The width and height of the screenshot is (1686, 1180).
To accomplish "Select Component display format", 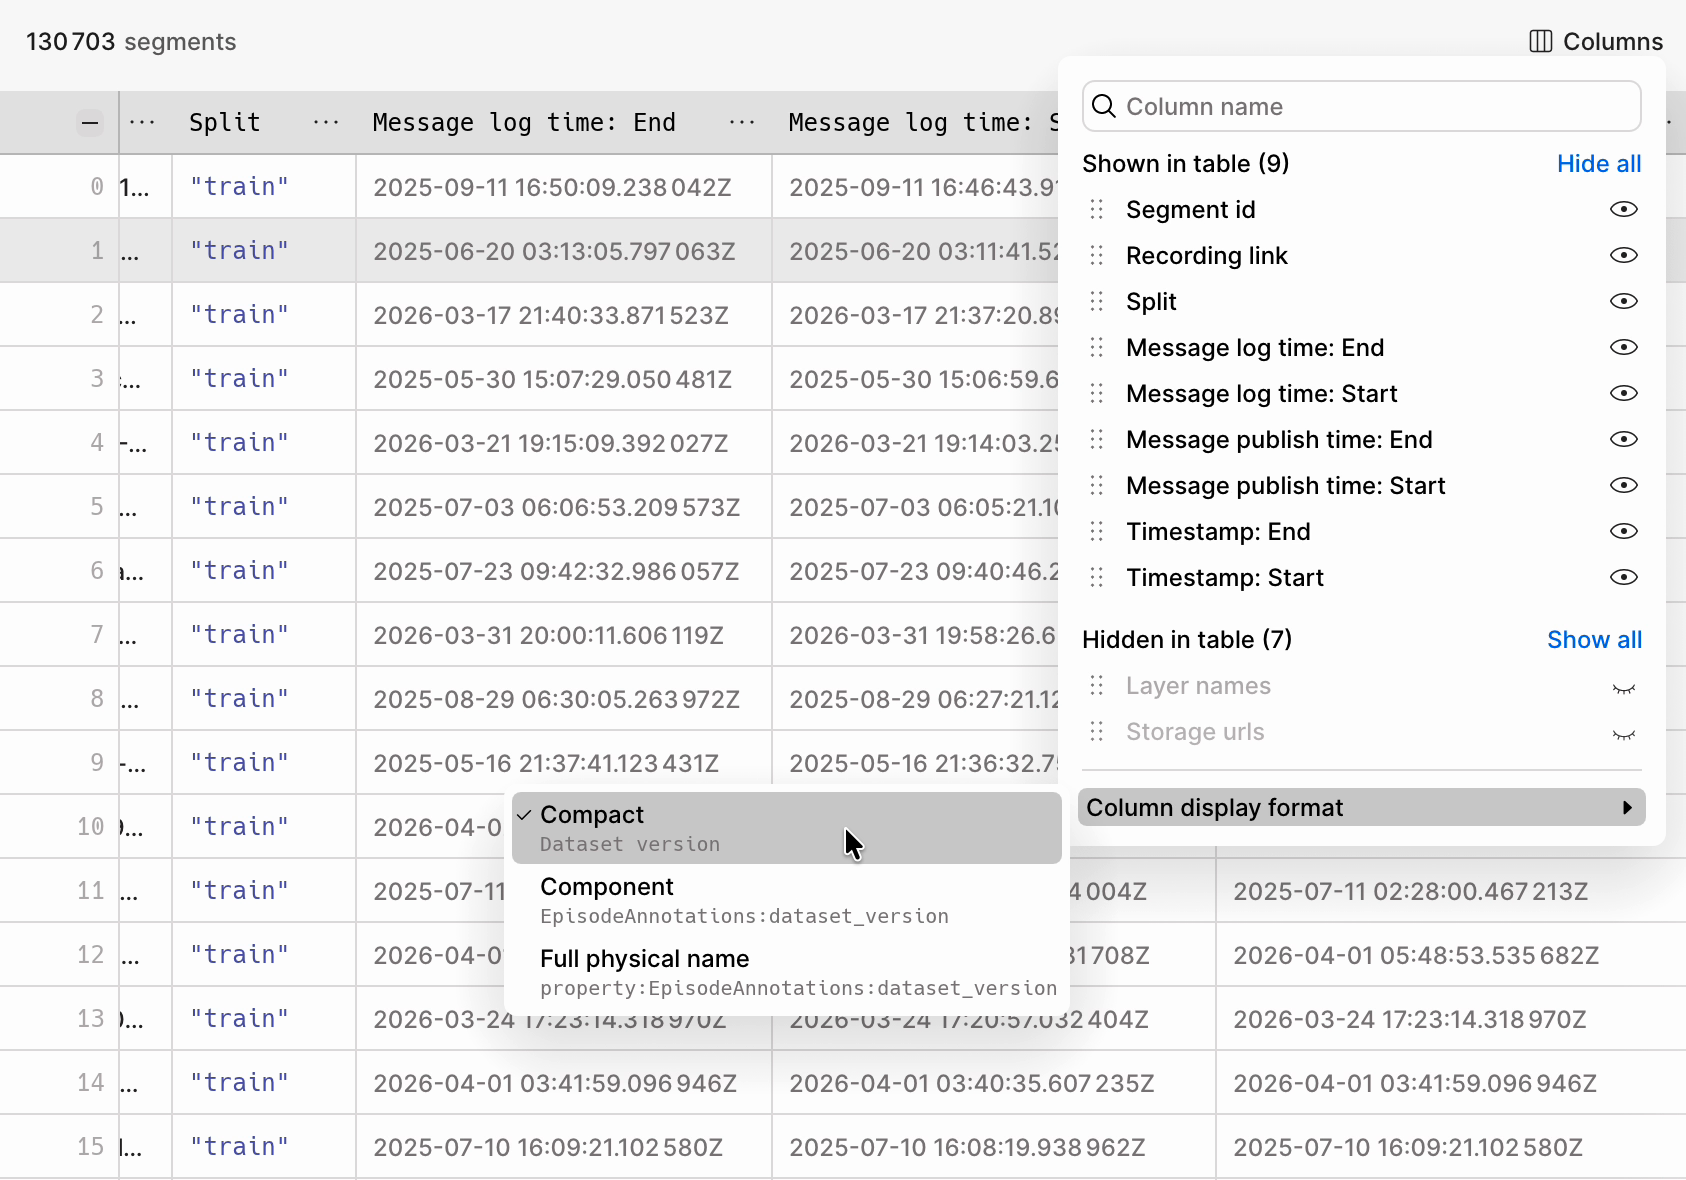I will 786,900.
